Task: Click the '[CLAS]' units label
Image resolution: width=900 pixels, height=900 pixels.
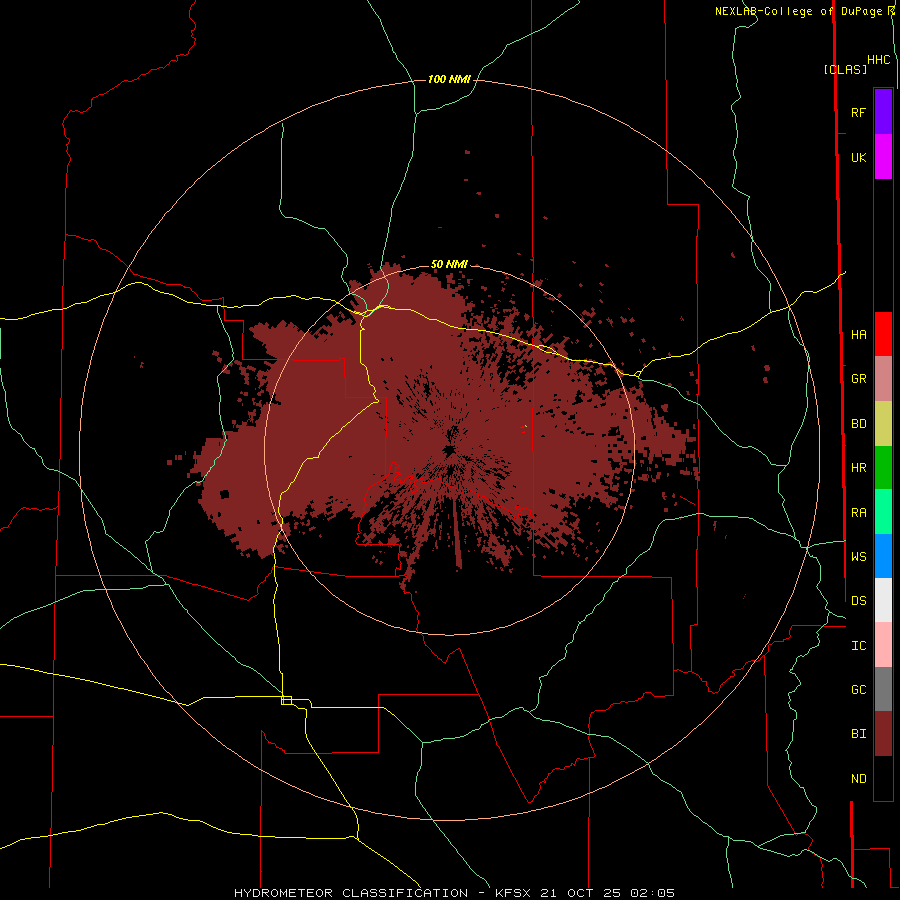Action: [845, 69]
